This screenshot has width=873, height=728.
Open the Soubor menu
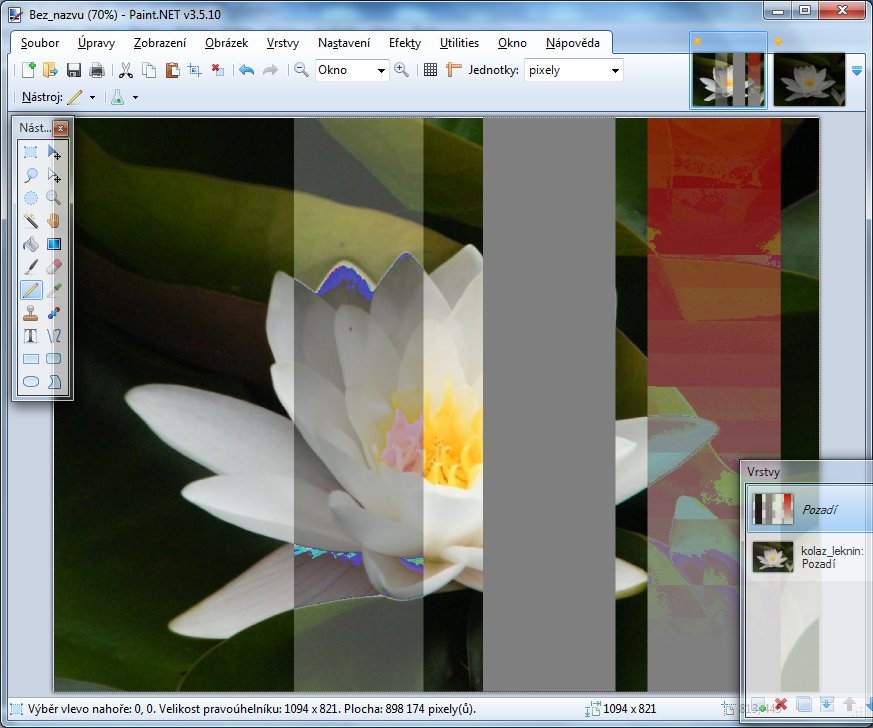click(40, 43)
